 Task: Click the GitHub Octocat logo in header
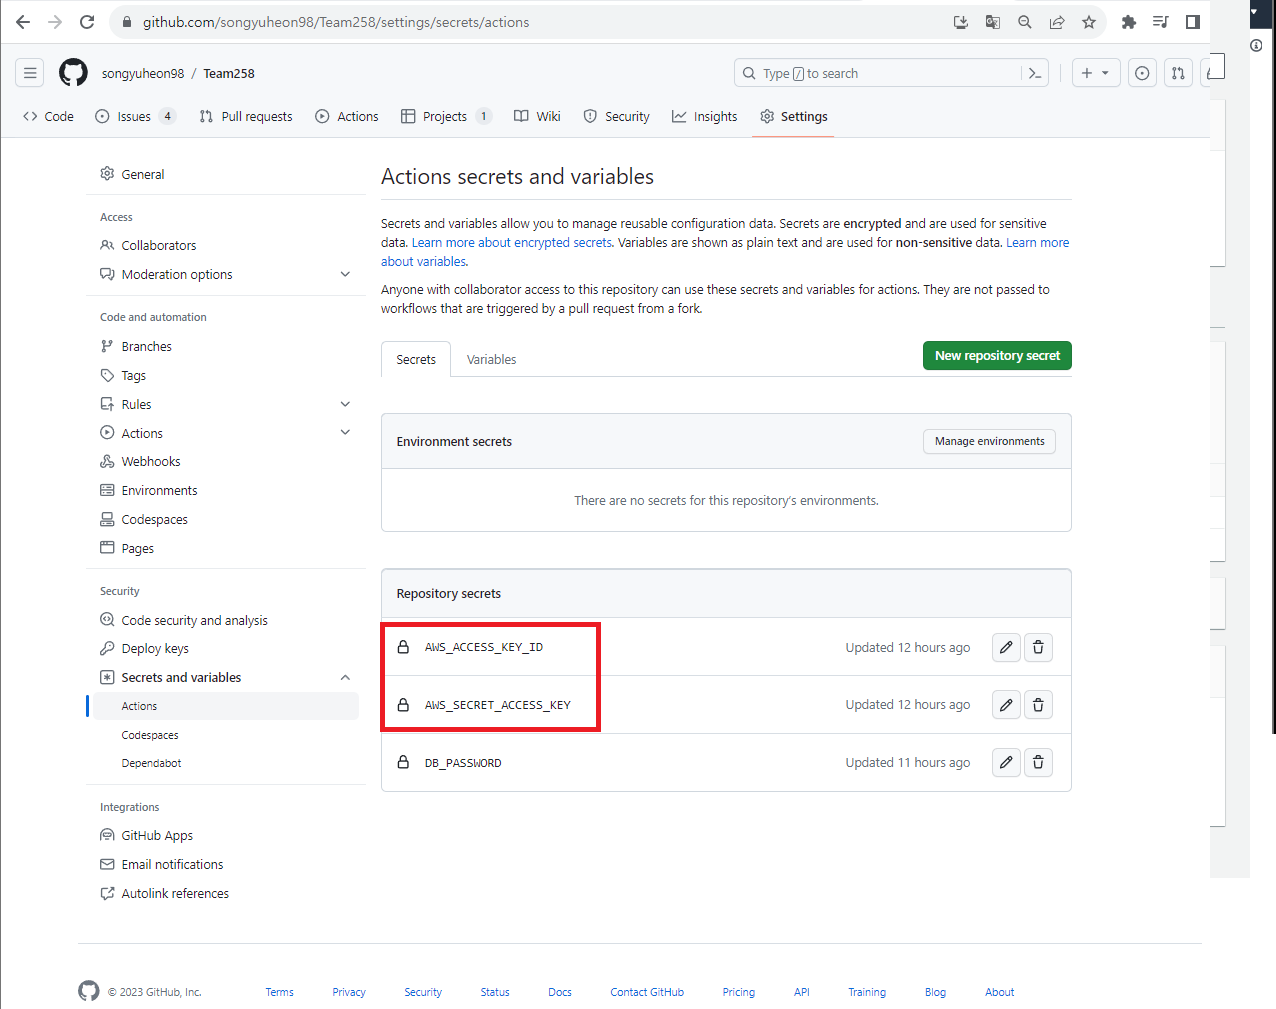73,73
